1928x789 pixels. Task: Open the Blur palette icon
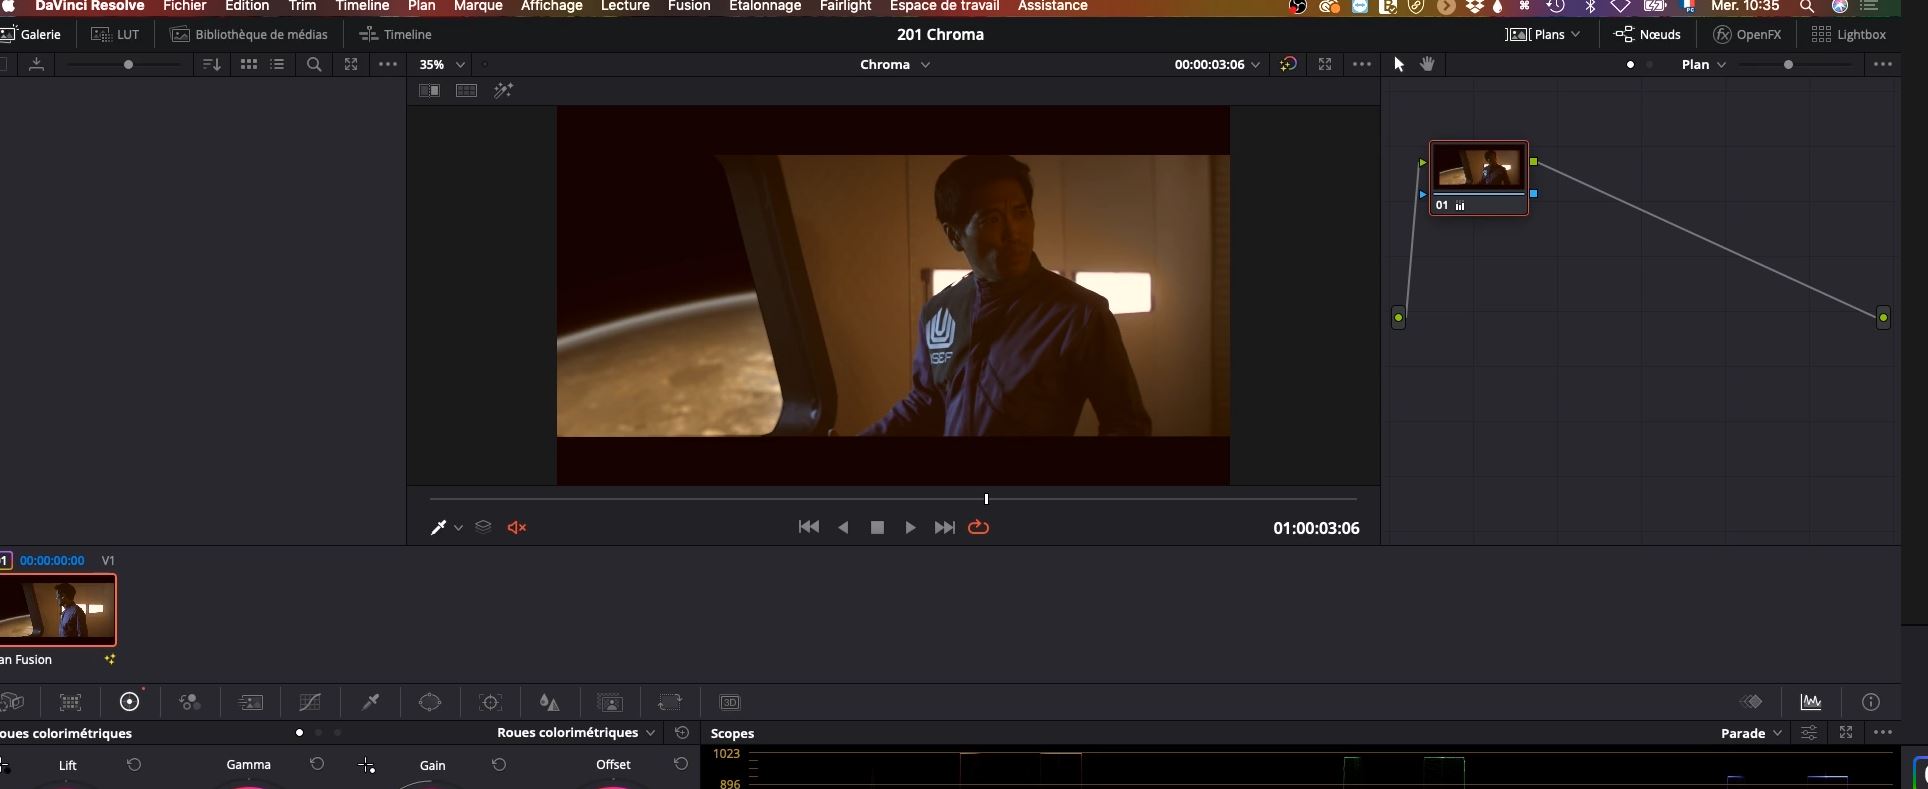point(549,702)
